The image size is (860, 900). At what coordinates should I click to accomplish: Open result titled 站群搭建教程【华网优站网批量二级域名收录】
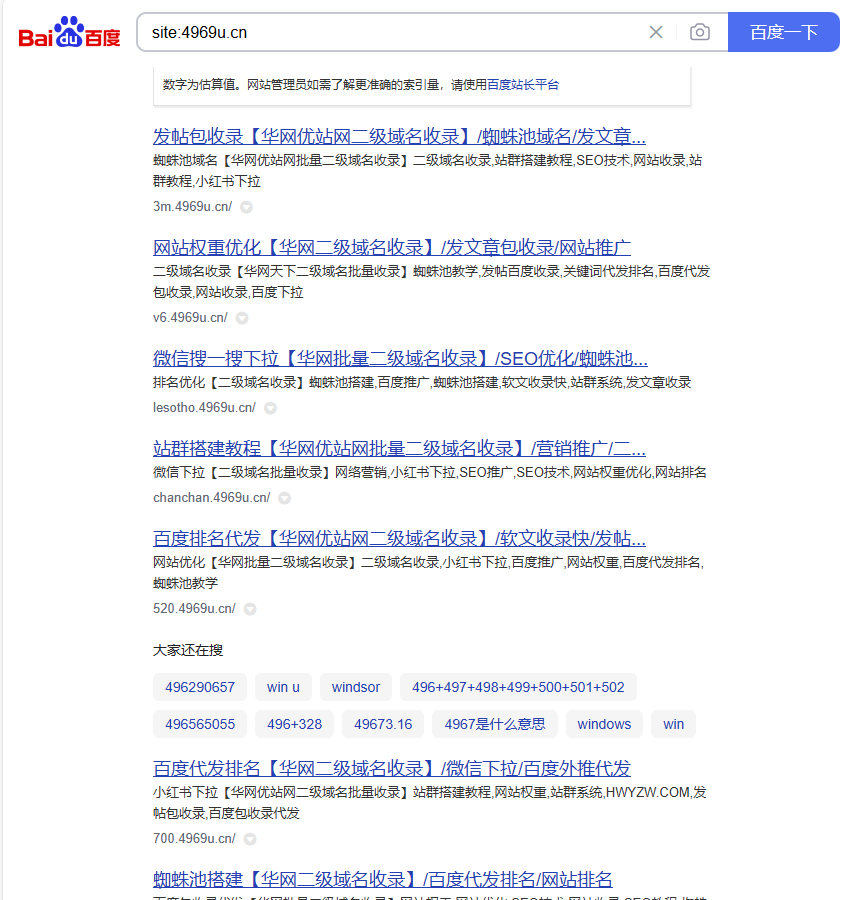[399, 448]
